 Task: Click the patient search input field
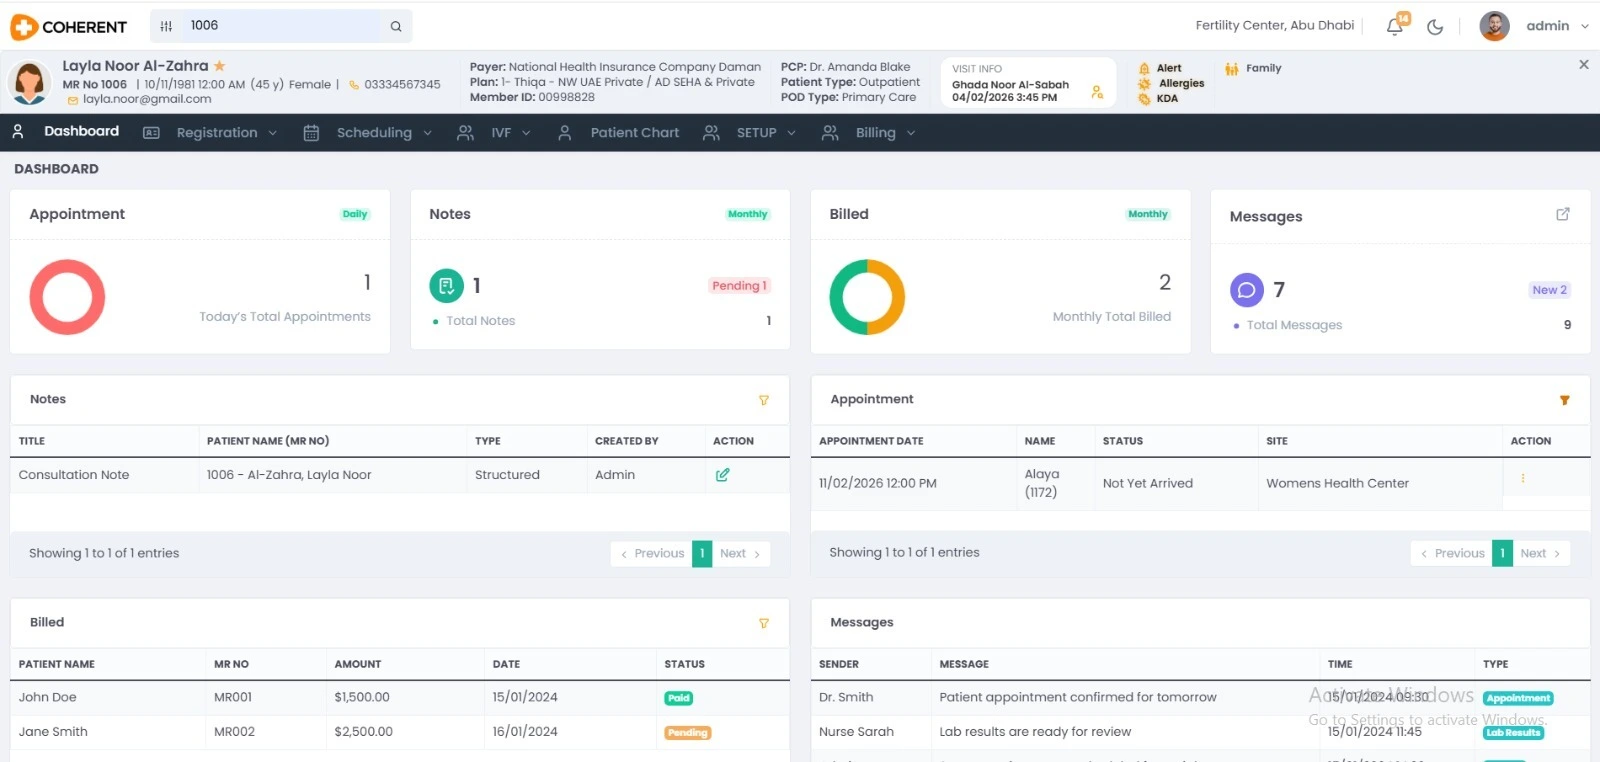[280, 26]
